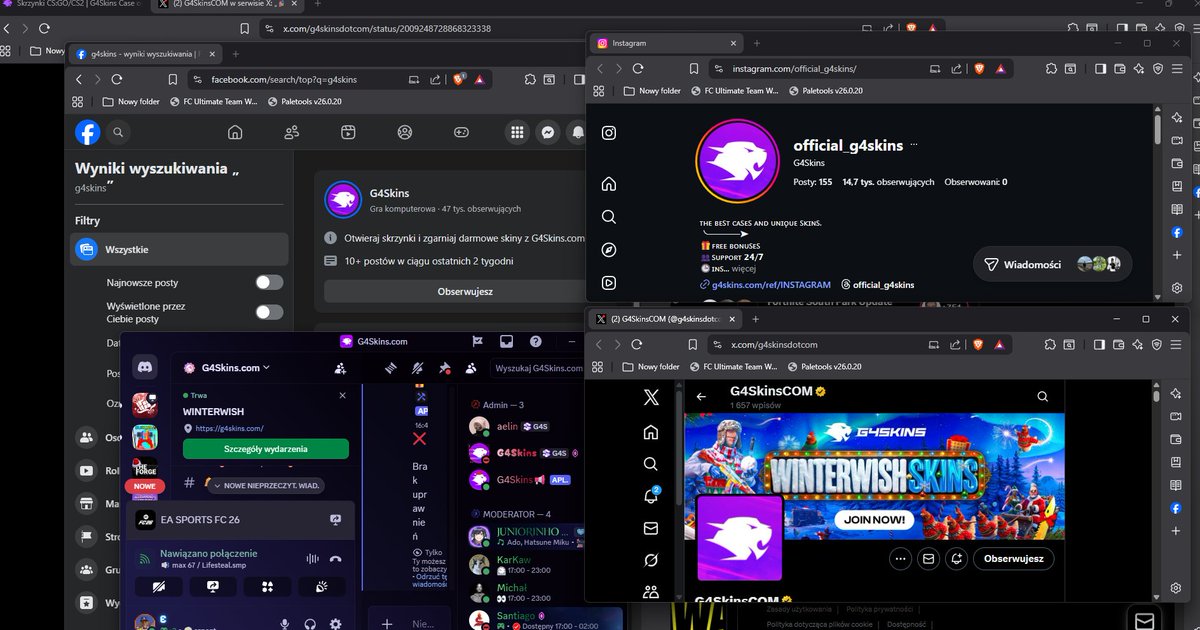Switch to Instagram browser tab
The height and width of the screenshot is (630, 1200).
(665, 43)
